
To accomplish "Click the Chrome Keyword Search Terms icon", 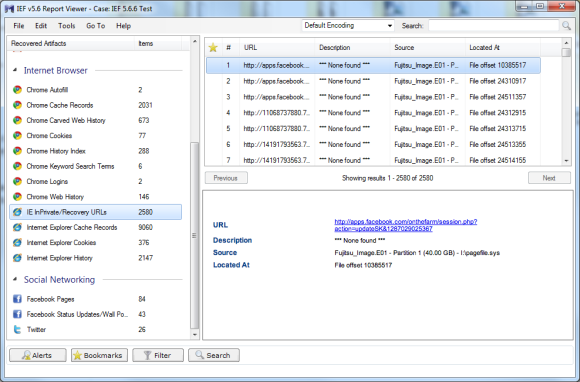I will tap(17, 166).
